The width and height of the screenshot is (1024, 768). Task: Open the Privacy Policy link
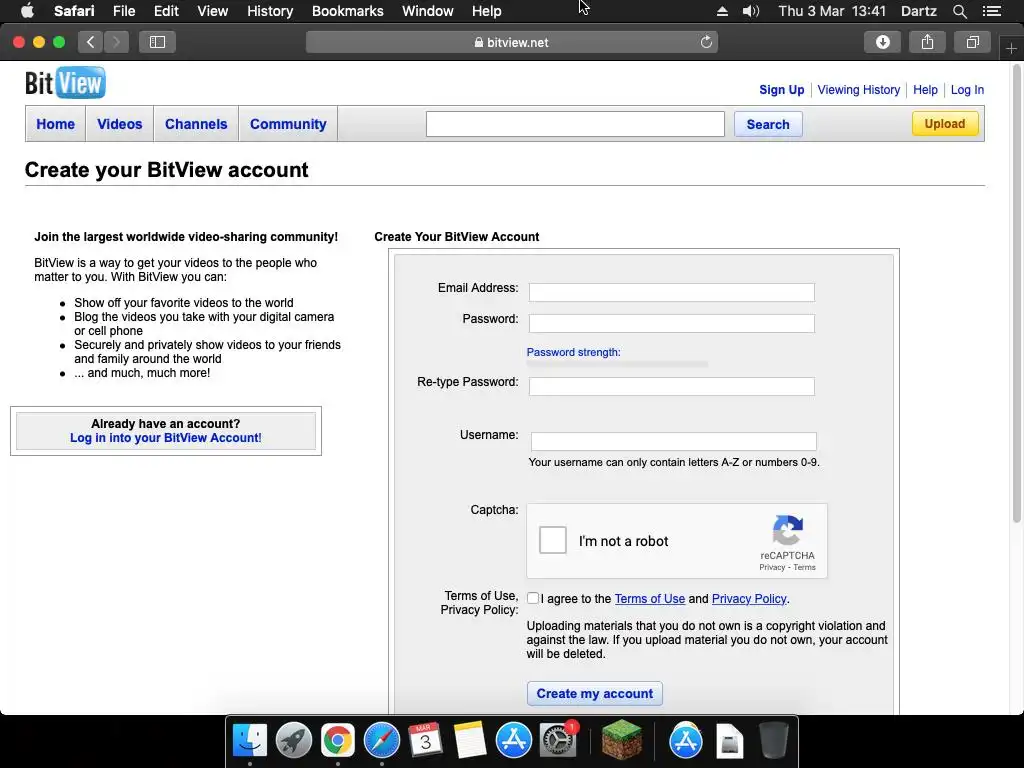[x=749, y=599]
